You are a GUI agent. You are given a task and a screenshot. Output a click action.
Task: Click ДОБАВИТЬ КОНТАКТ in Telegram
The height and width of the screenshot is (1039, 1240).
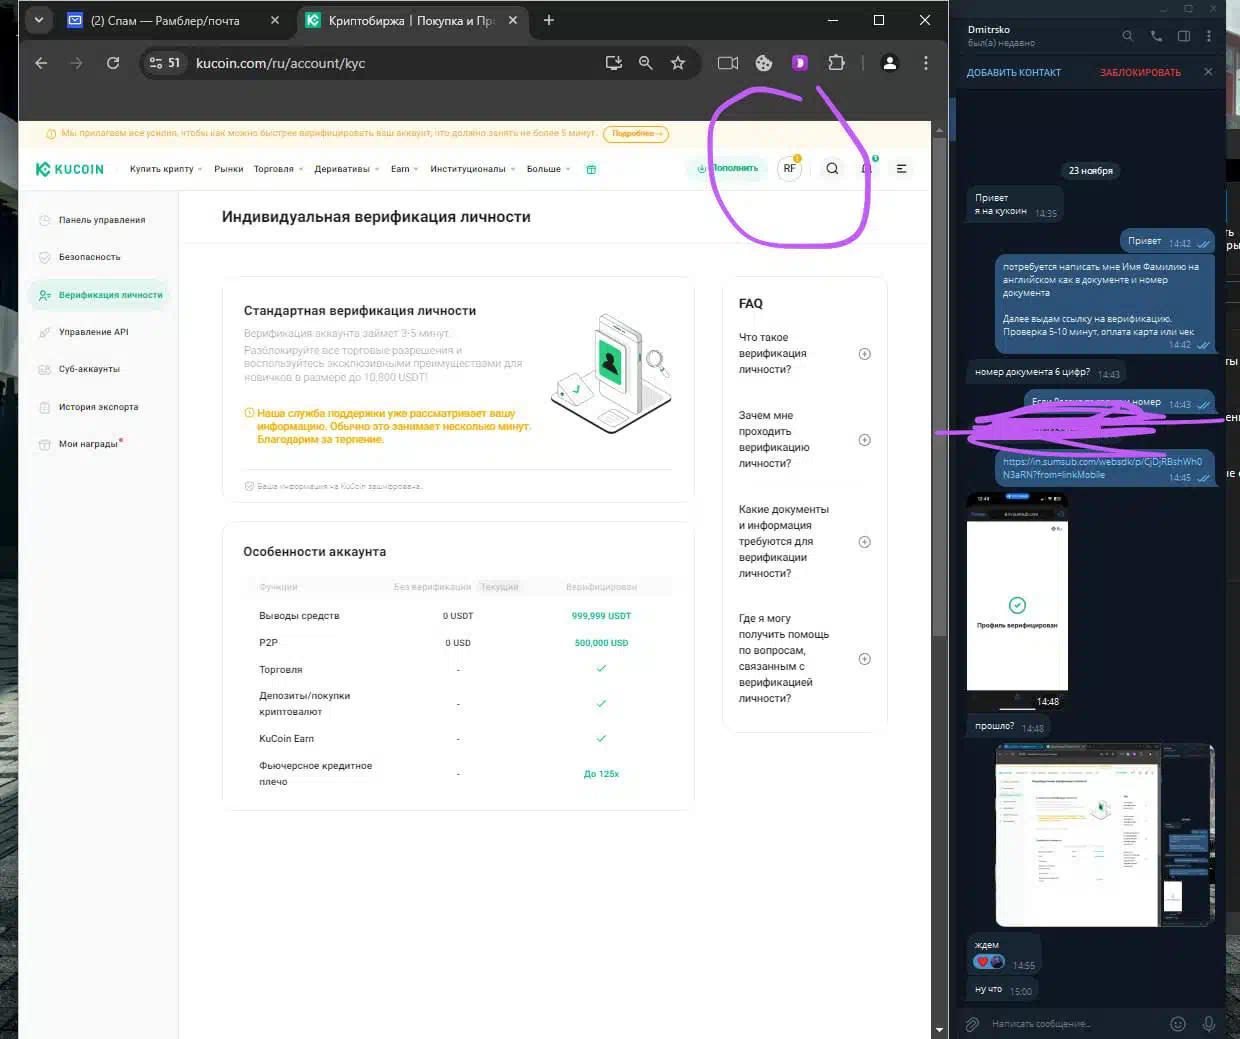pyautogui.click(x=1013, y=72)
